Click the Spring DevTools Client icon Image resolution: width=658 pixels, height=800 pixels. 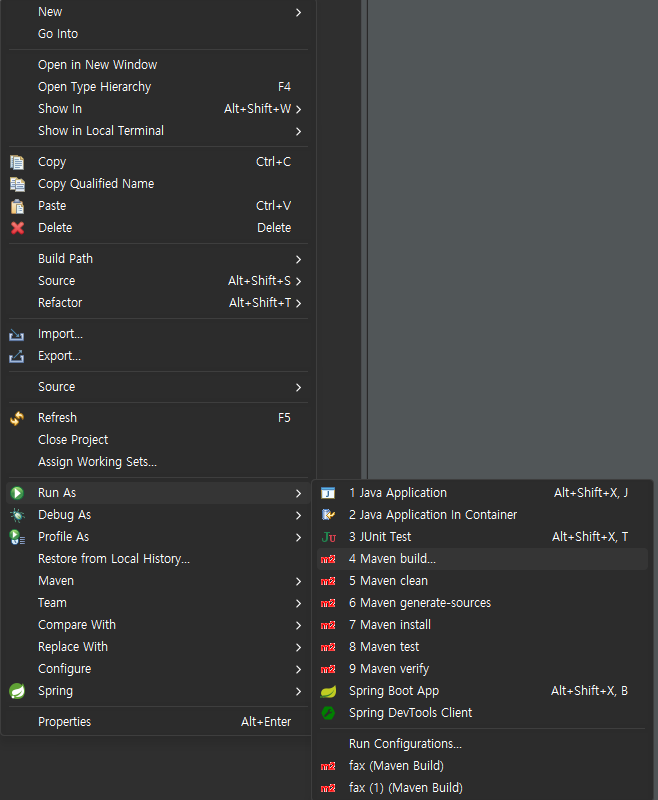[x=328, y=713]
